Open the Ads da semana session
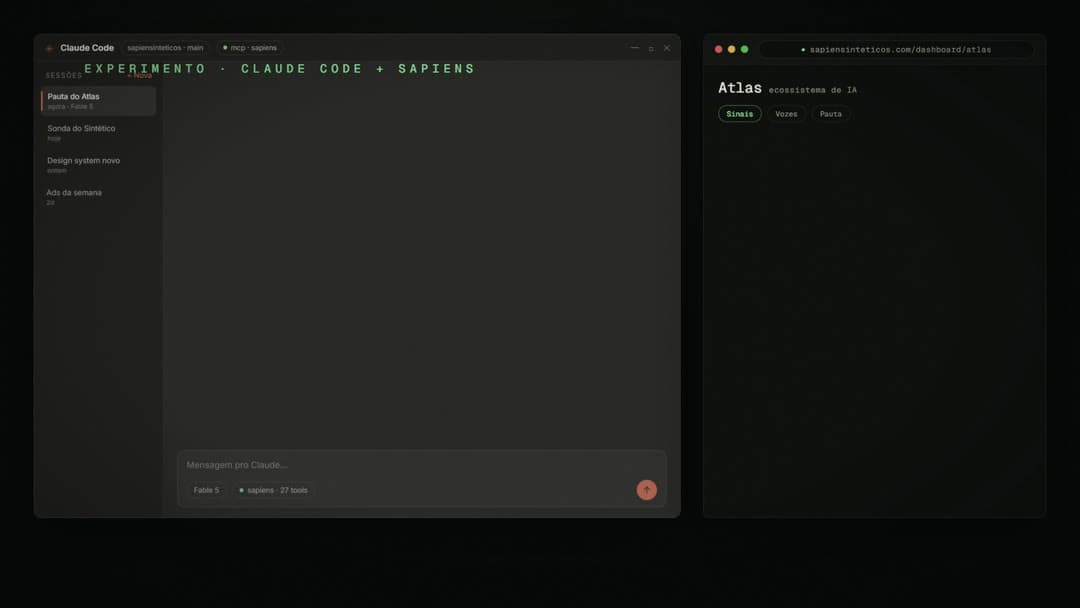1080x608 pixels. click(98, 197)
